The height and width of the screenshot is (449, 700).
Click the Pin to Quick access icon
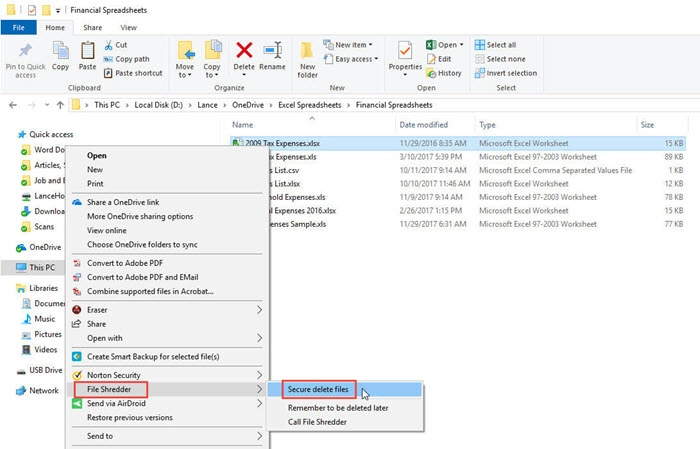[25, 50]
